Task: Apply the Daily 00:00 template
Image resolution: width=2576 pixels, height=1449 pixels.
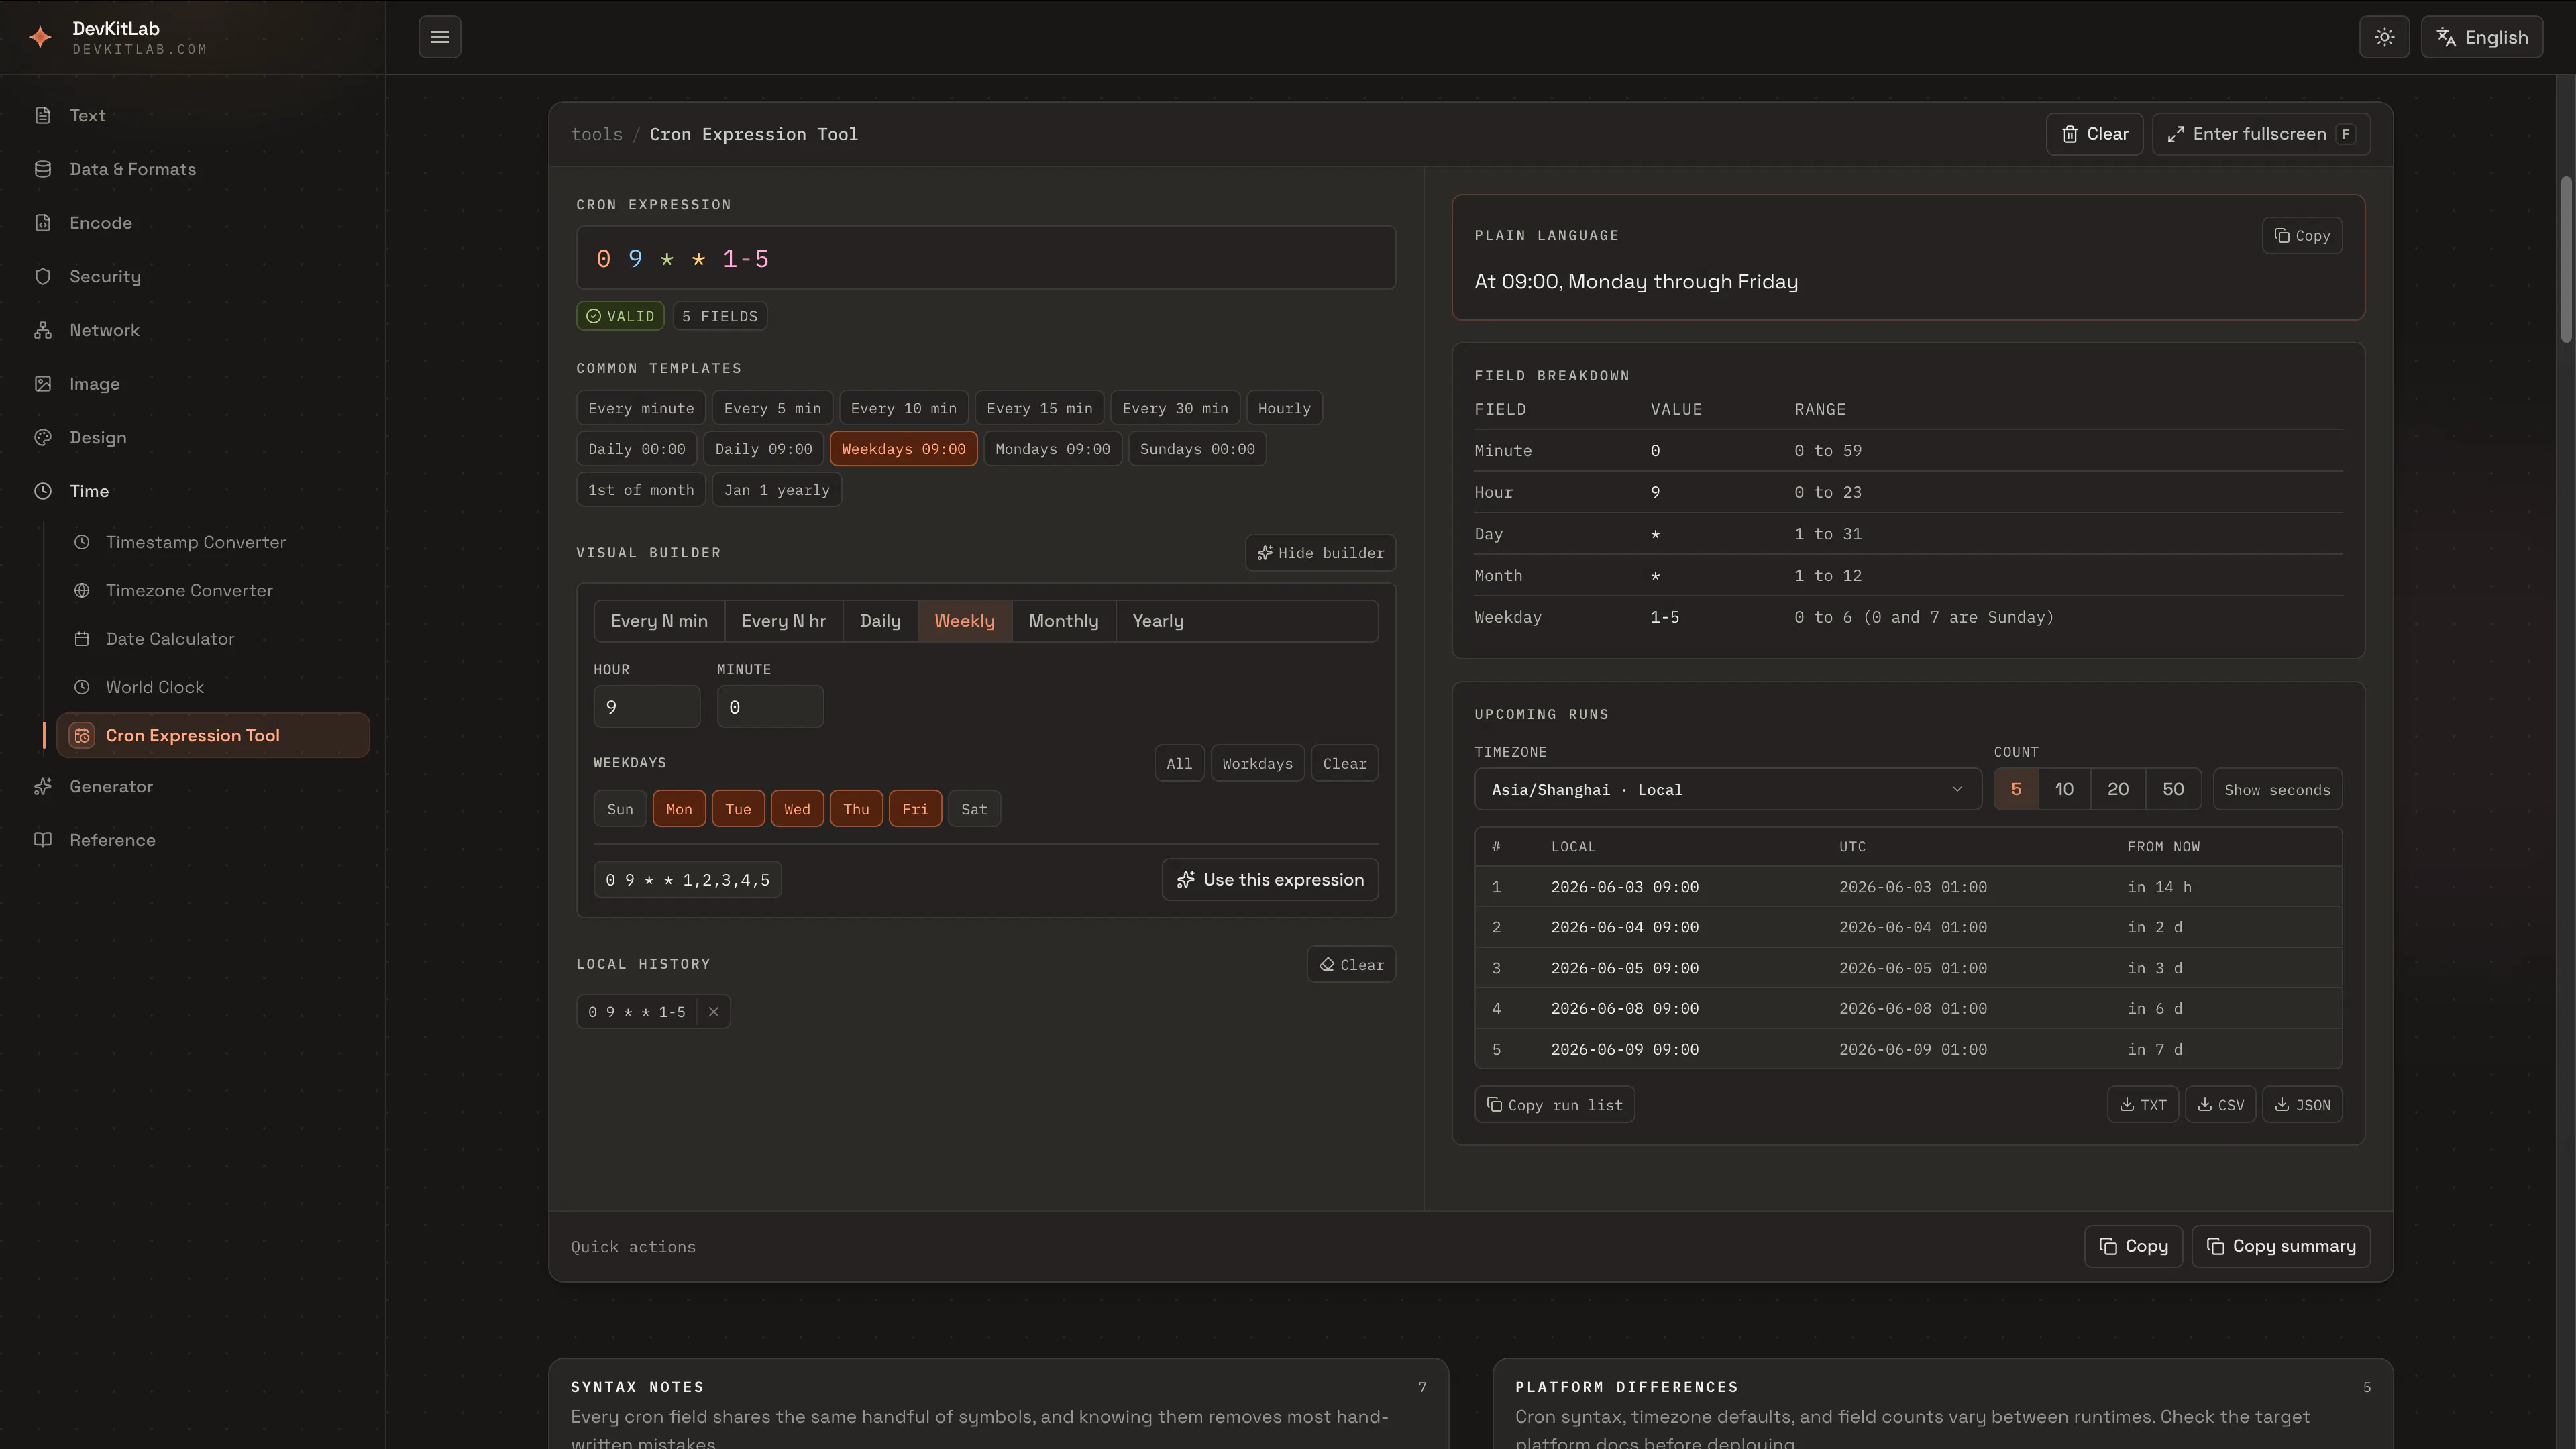Action: [637, 449]
